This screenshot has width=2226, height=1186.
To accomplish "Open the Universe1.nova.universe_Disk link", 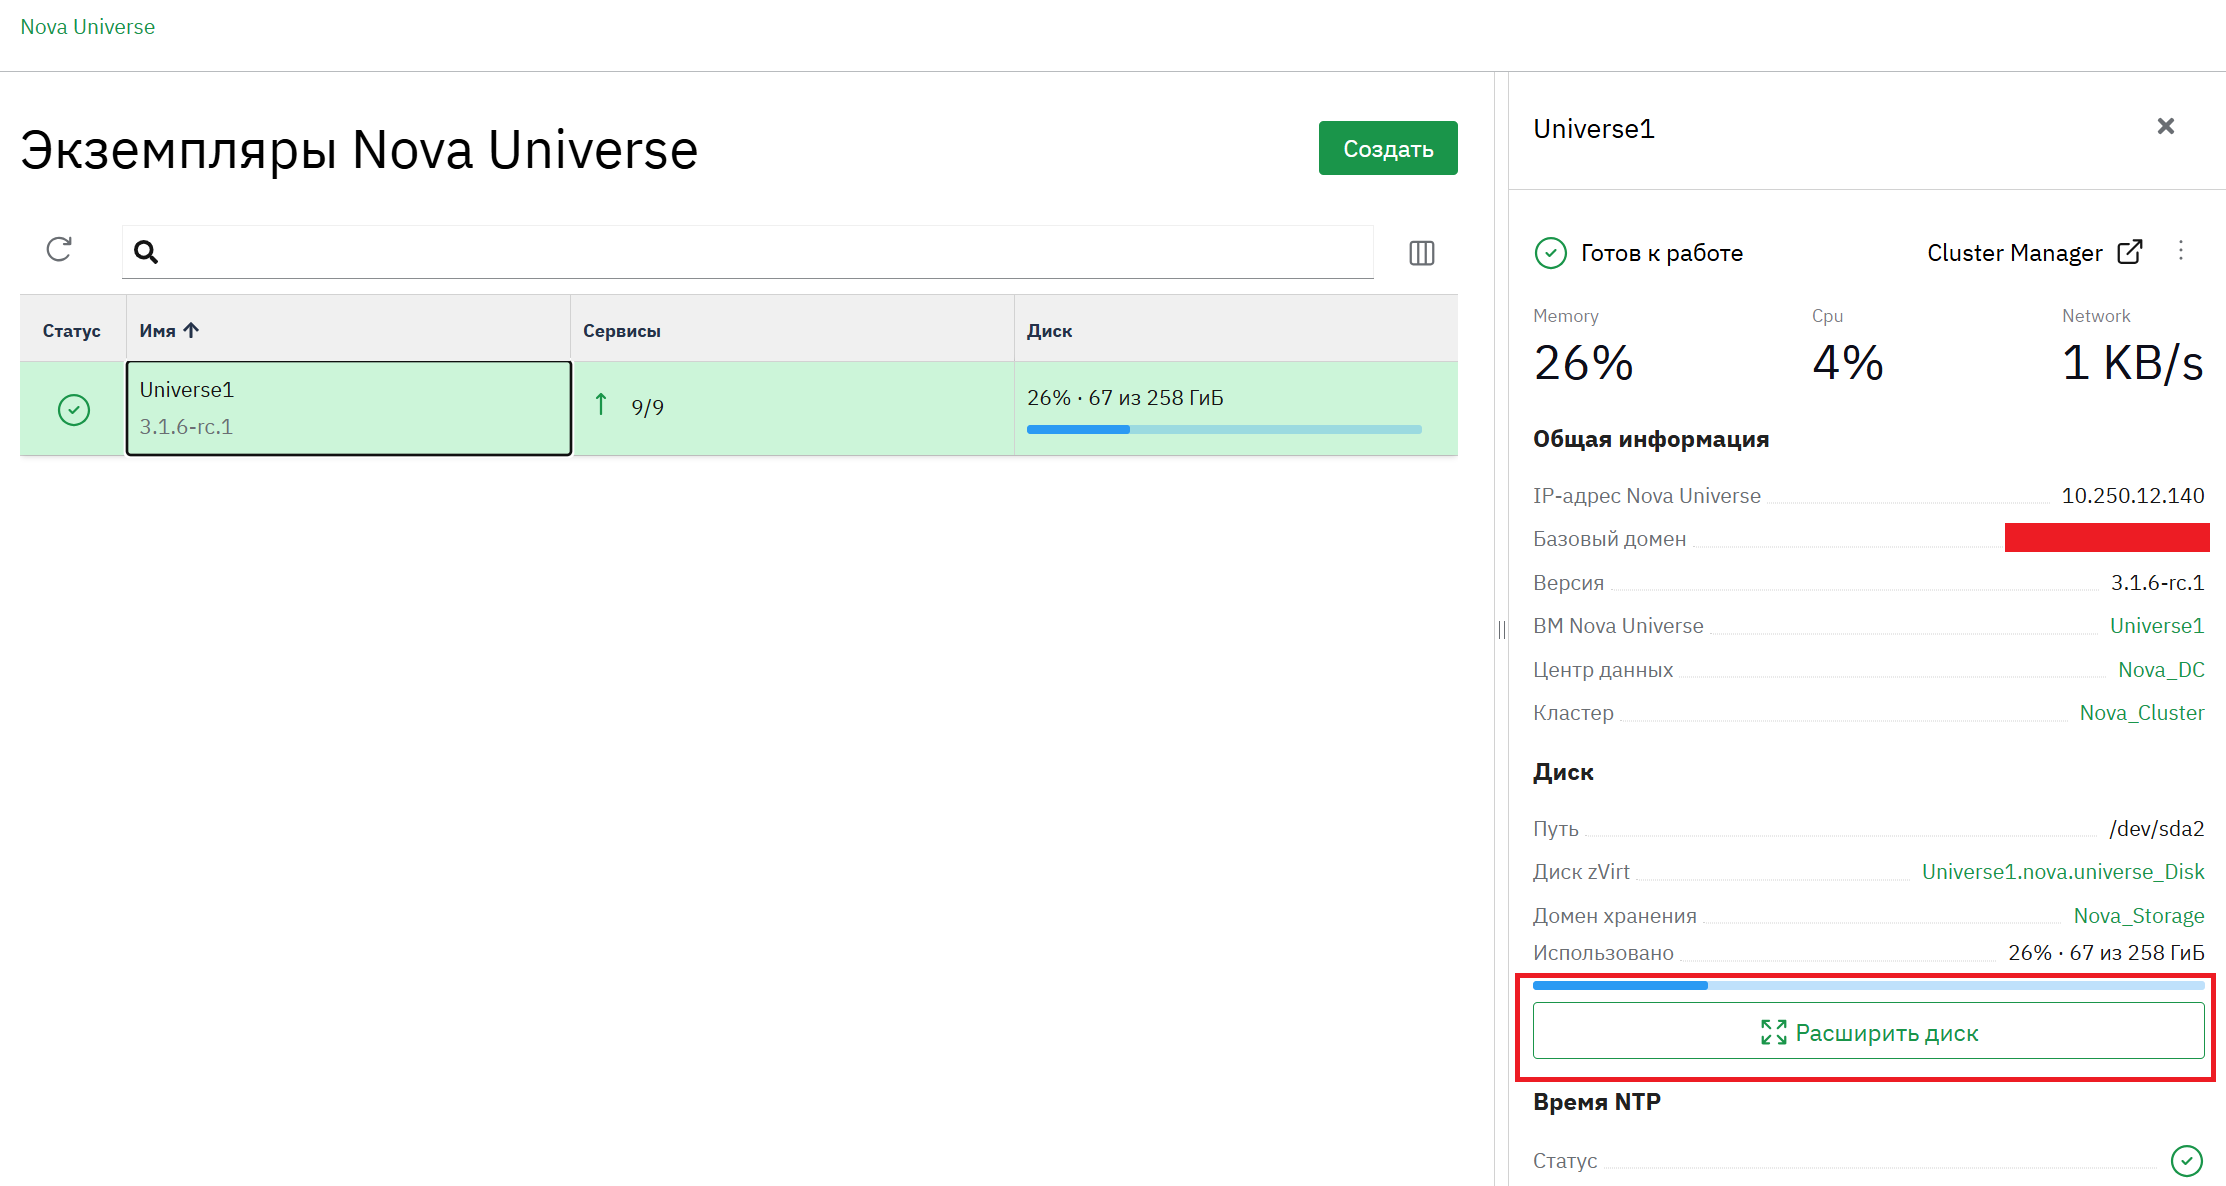I will (x=2063, y=872).
